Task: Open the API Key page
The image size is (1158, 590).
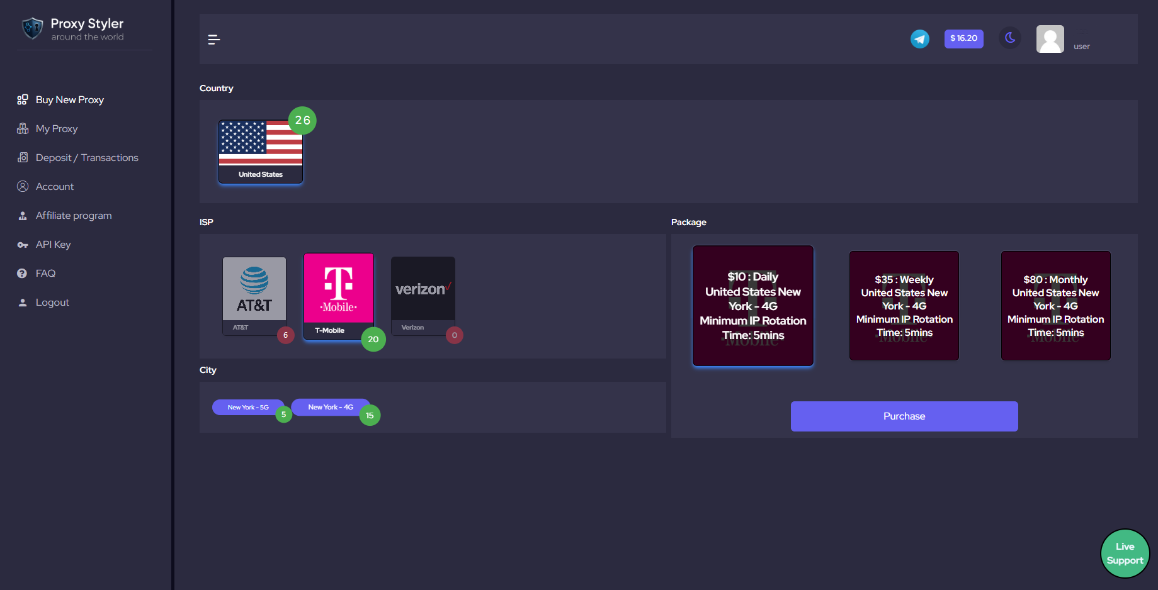Action: [x=53, y=244]
